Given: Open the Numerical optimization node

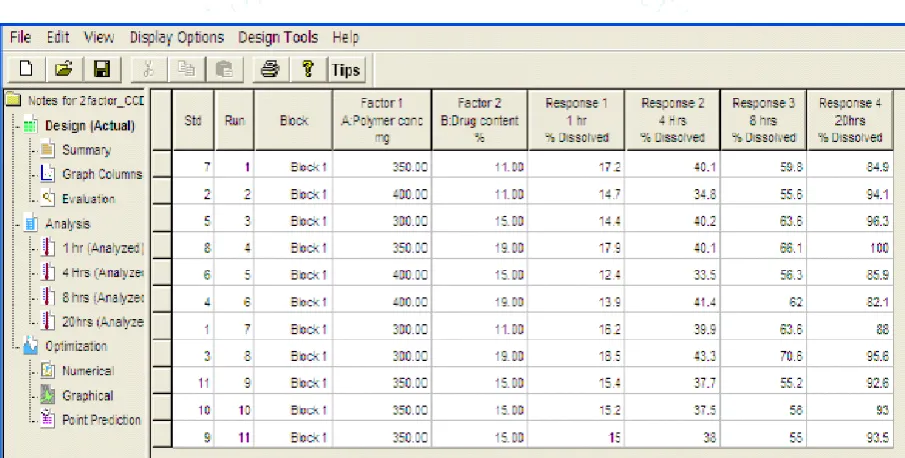Looking at the screenshot, I should click(88, 370).
